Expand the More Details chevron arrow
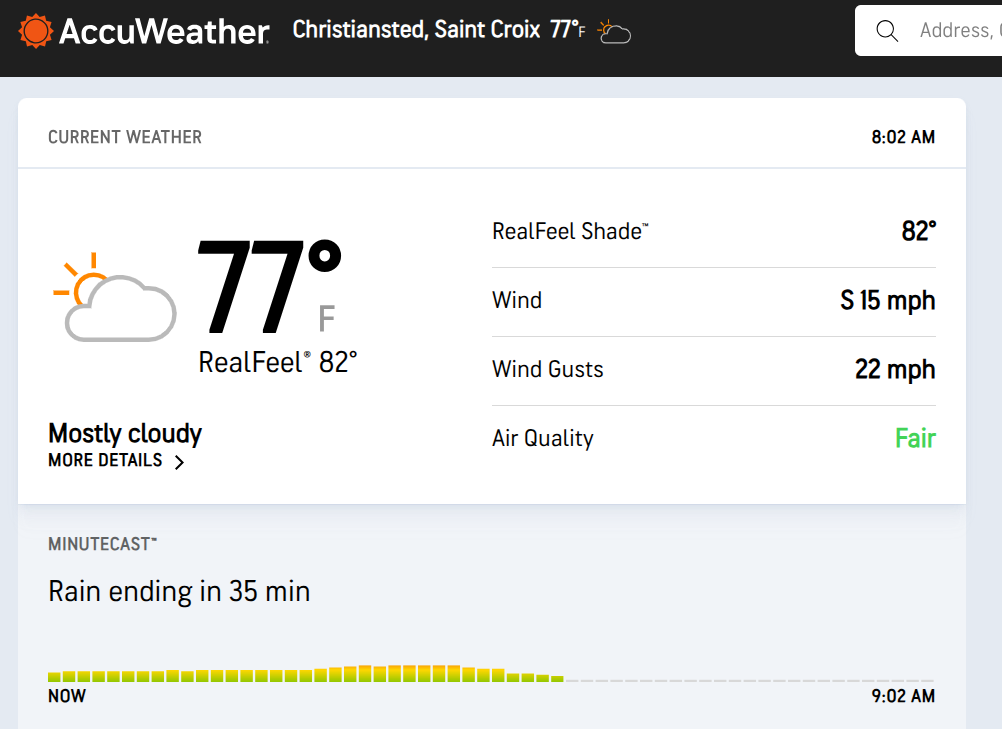 (x=179, y=462)
